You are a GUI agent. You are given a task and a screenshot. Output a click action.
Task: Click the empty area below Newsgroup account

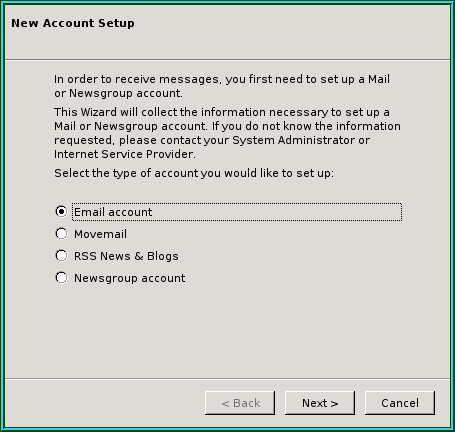227,330
